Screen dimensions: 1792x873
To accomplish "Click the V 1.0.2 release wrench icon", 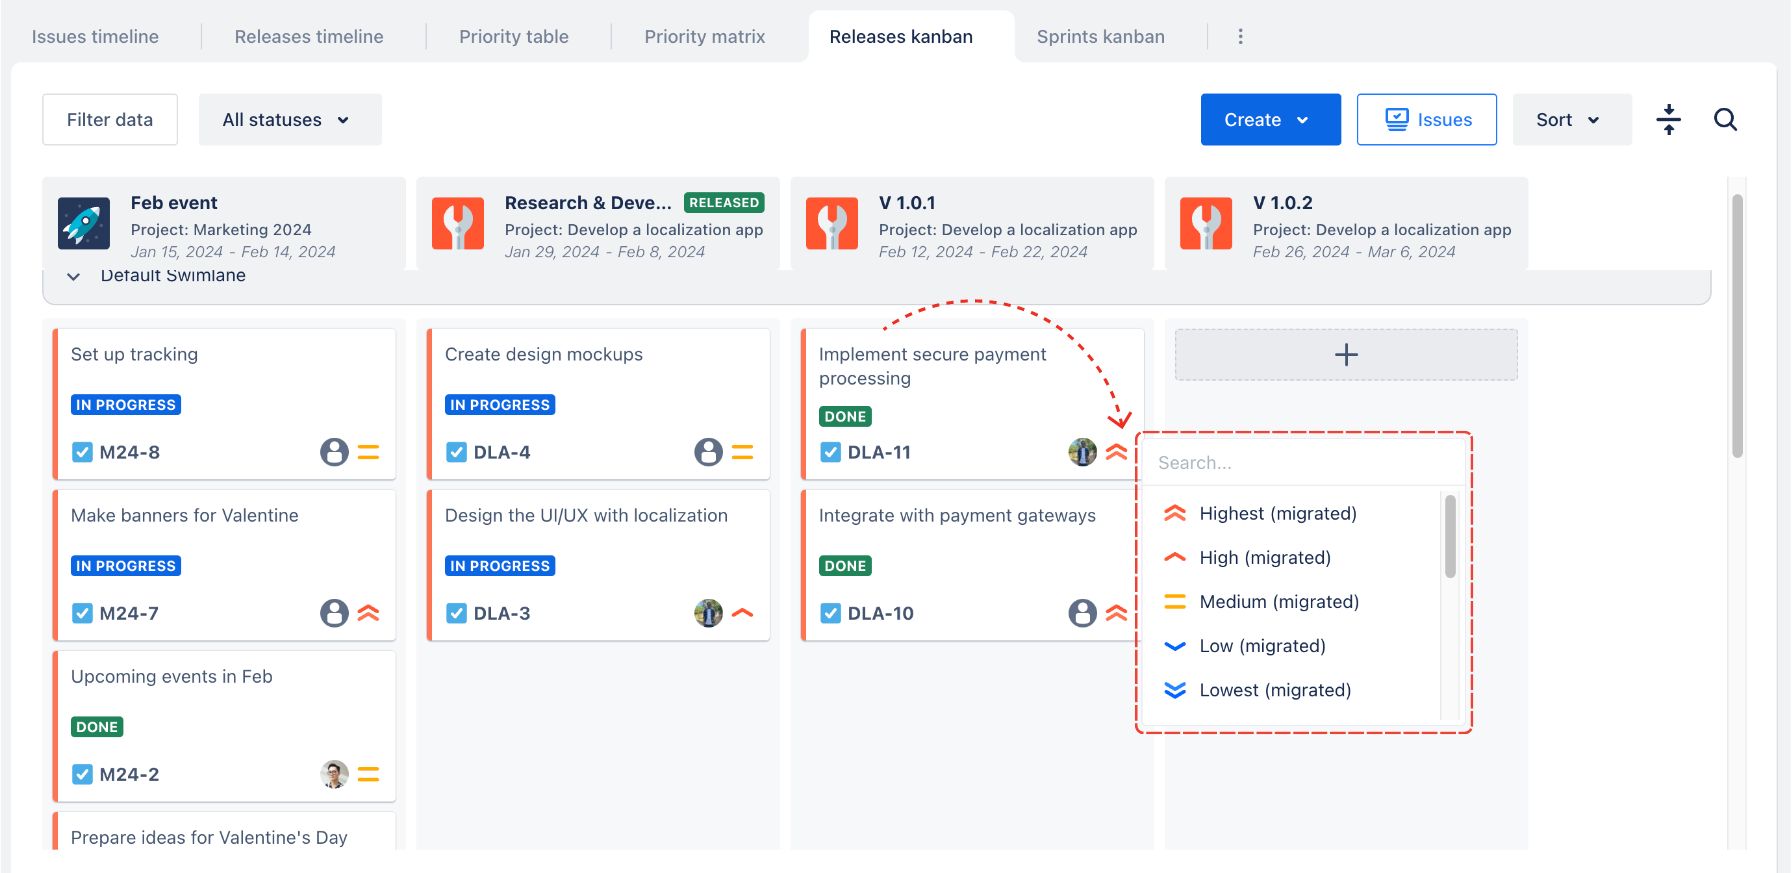I will pos(1206,223).
